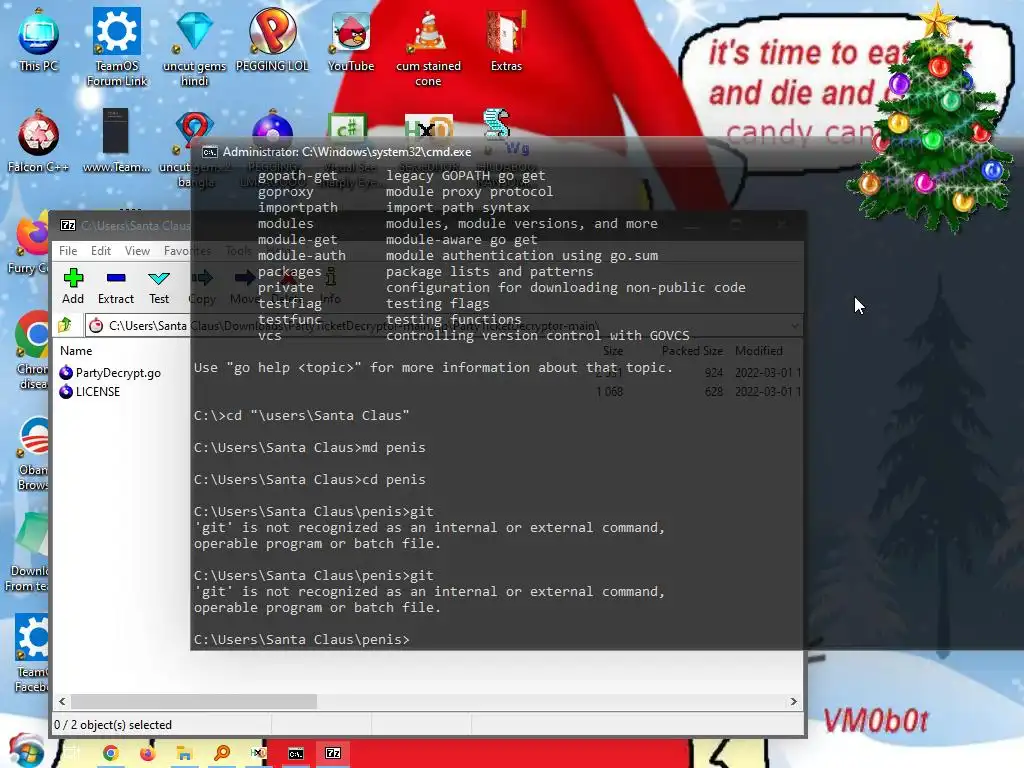Click the orange magnifier taskbar icon

click(x=222, y=753)
